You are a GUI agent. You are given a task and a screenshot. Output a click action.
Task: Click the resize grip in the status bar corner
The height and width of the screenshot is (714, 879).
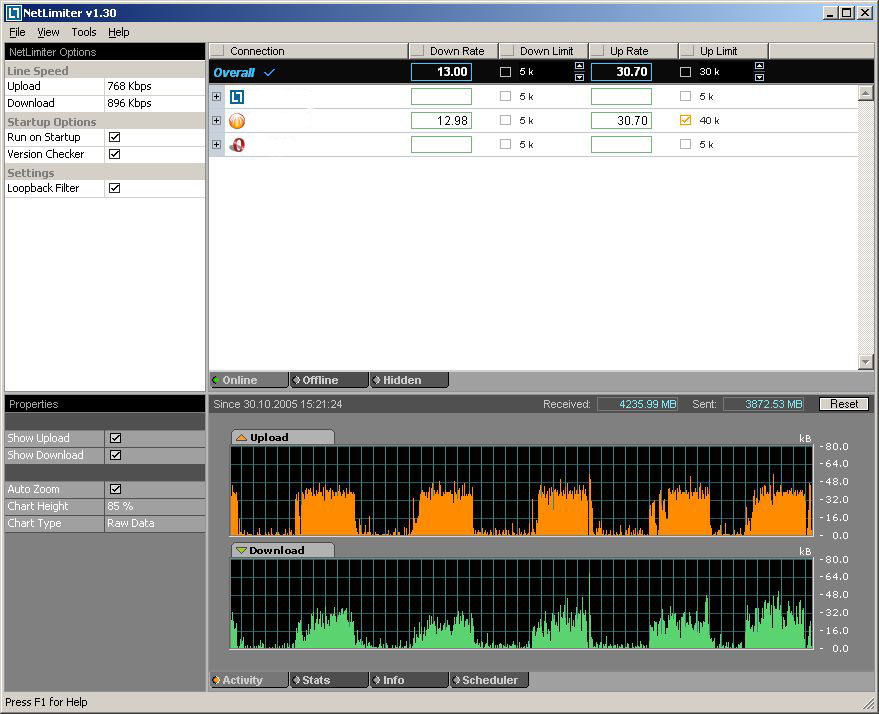(x=868, y=704)
